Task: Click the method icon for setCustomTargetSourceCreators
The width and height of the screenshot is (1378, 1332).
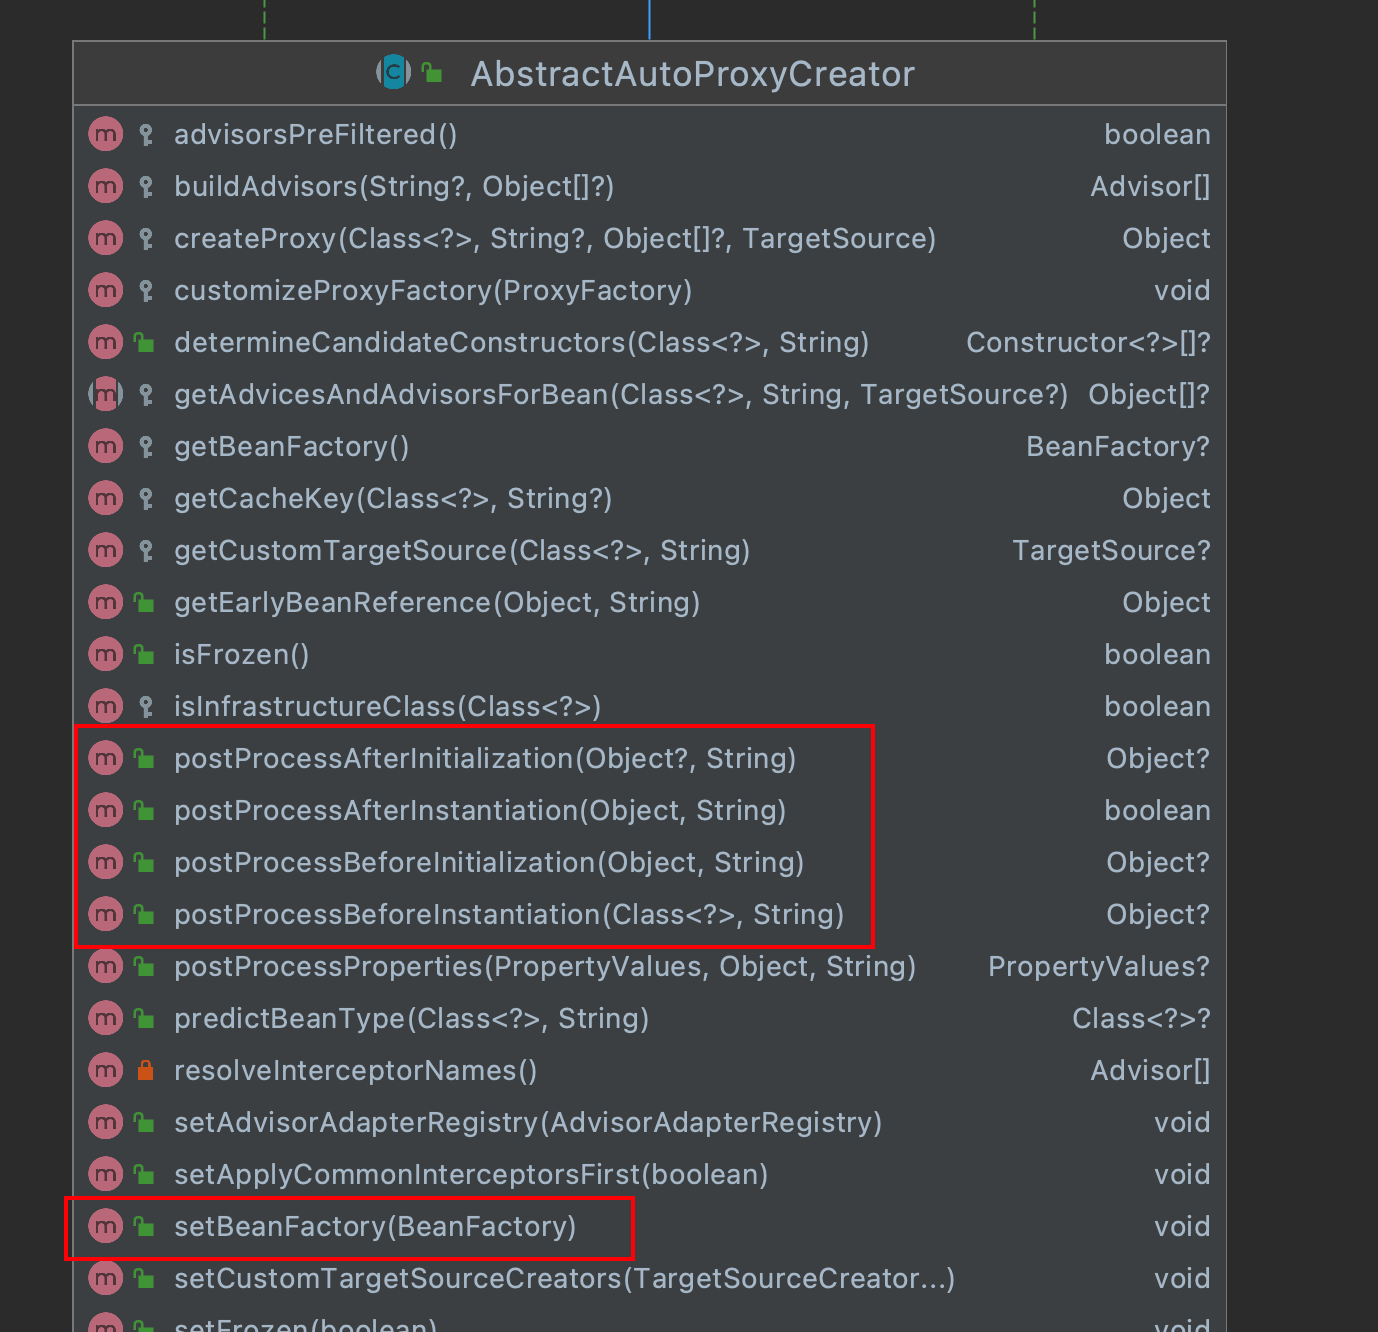Action: (105, 1278)
